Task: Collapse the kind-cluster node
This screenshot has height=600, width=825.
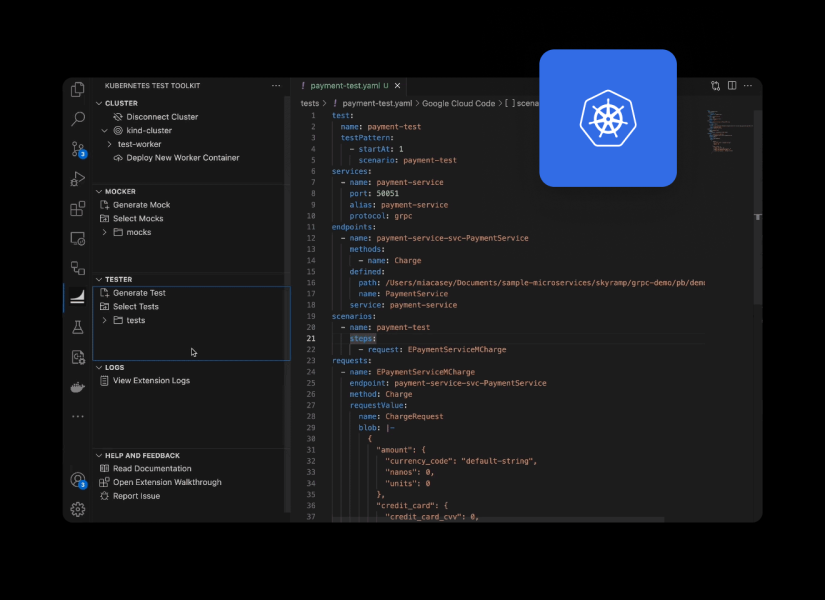Action: (x=105, y=131)
